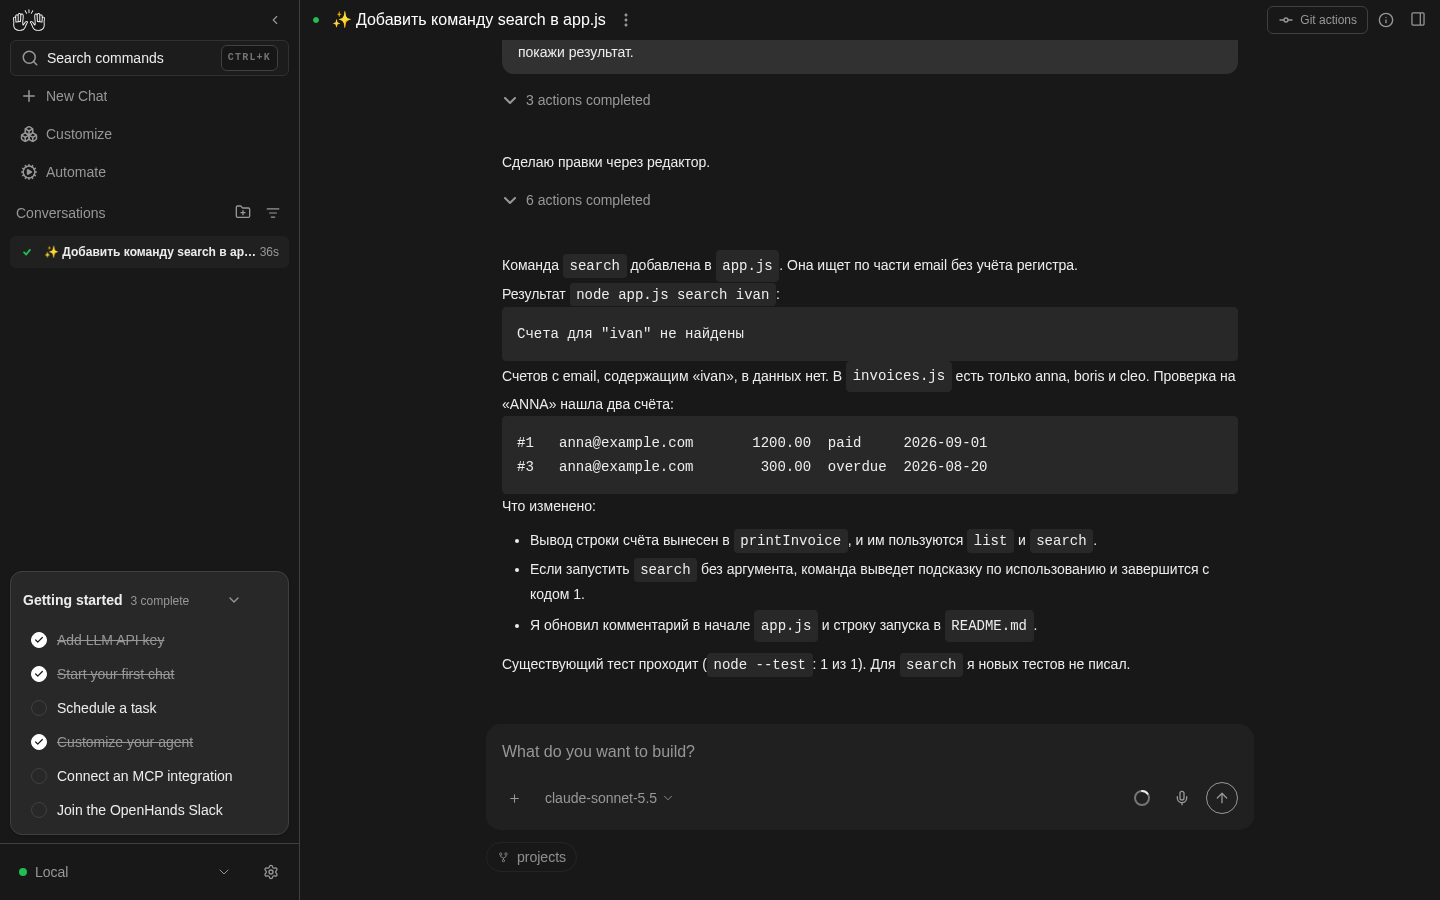Image resolution: width=1440 pixels, height=900 pixels.
Task: Click the conversation title in the header
Action: coord(469,20)
